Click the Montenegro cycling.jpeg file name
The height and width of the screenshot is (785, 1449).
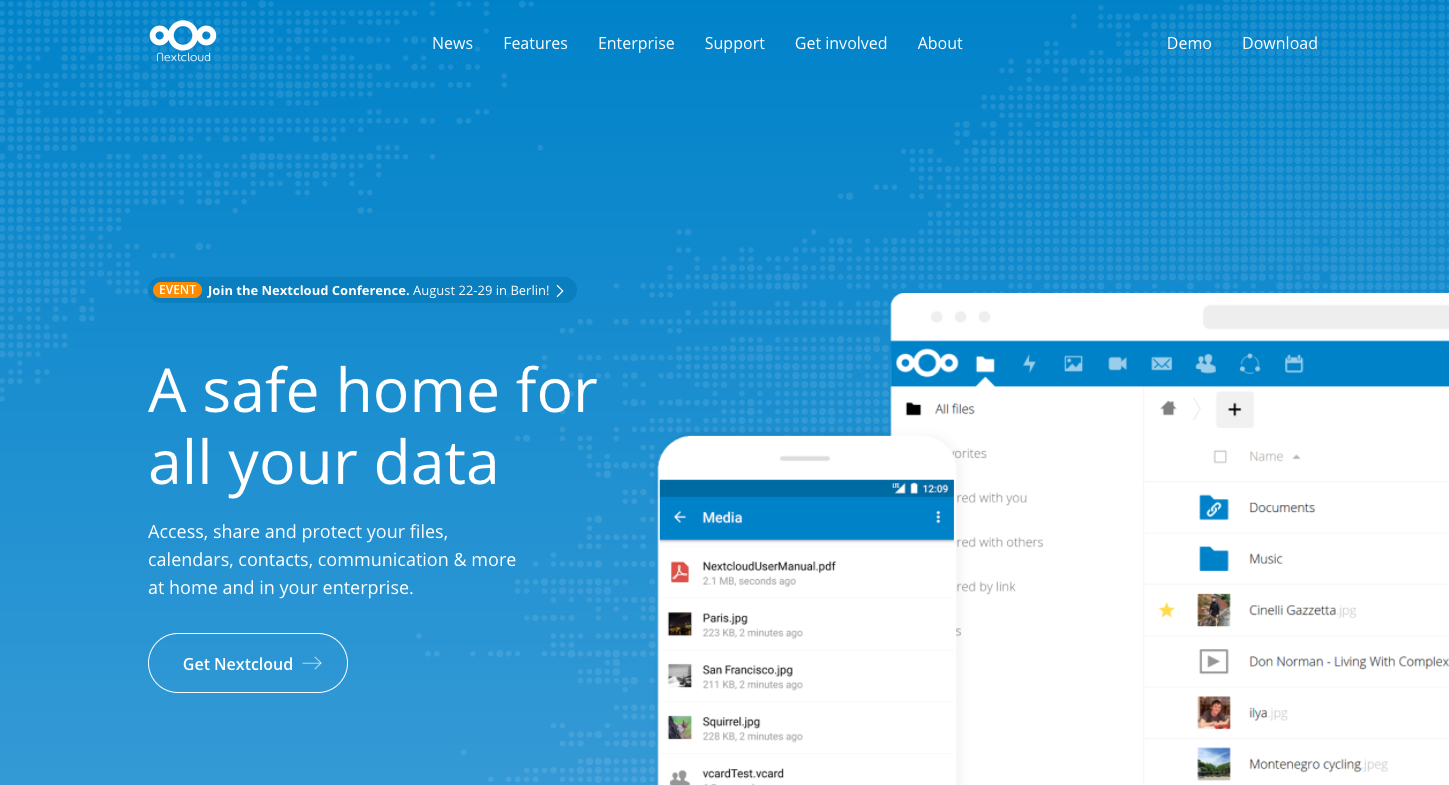coord(1318,764)
